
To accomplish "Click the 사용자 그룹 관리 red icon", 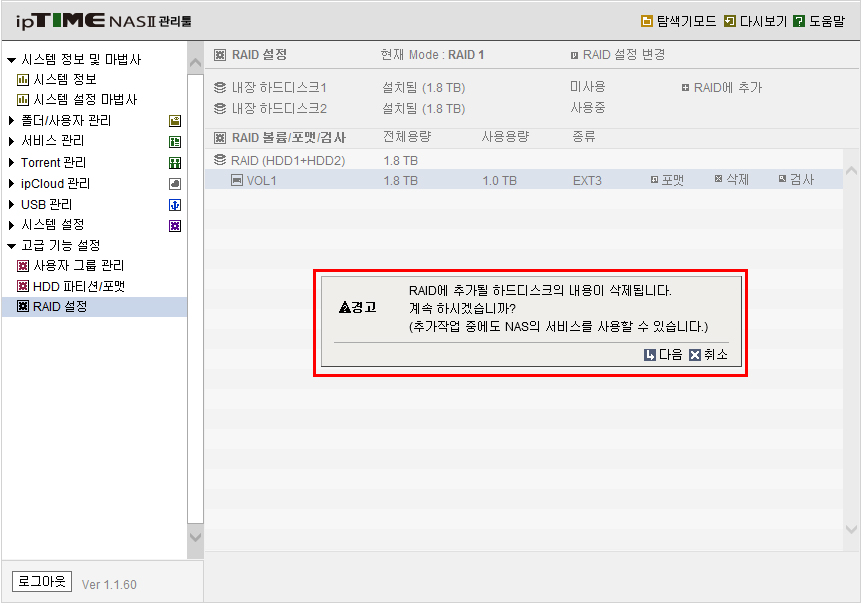I will (23, 266).
